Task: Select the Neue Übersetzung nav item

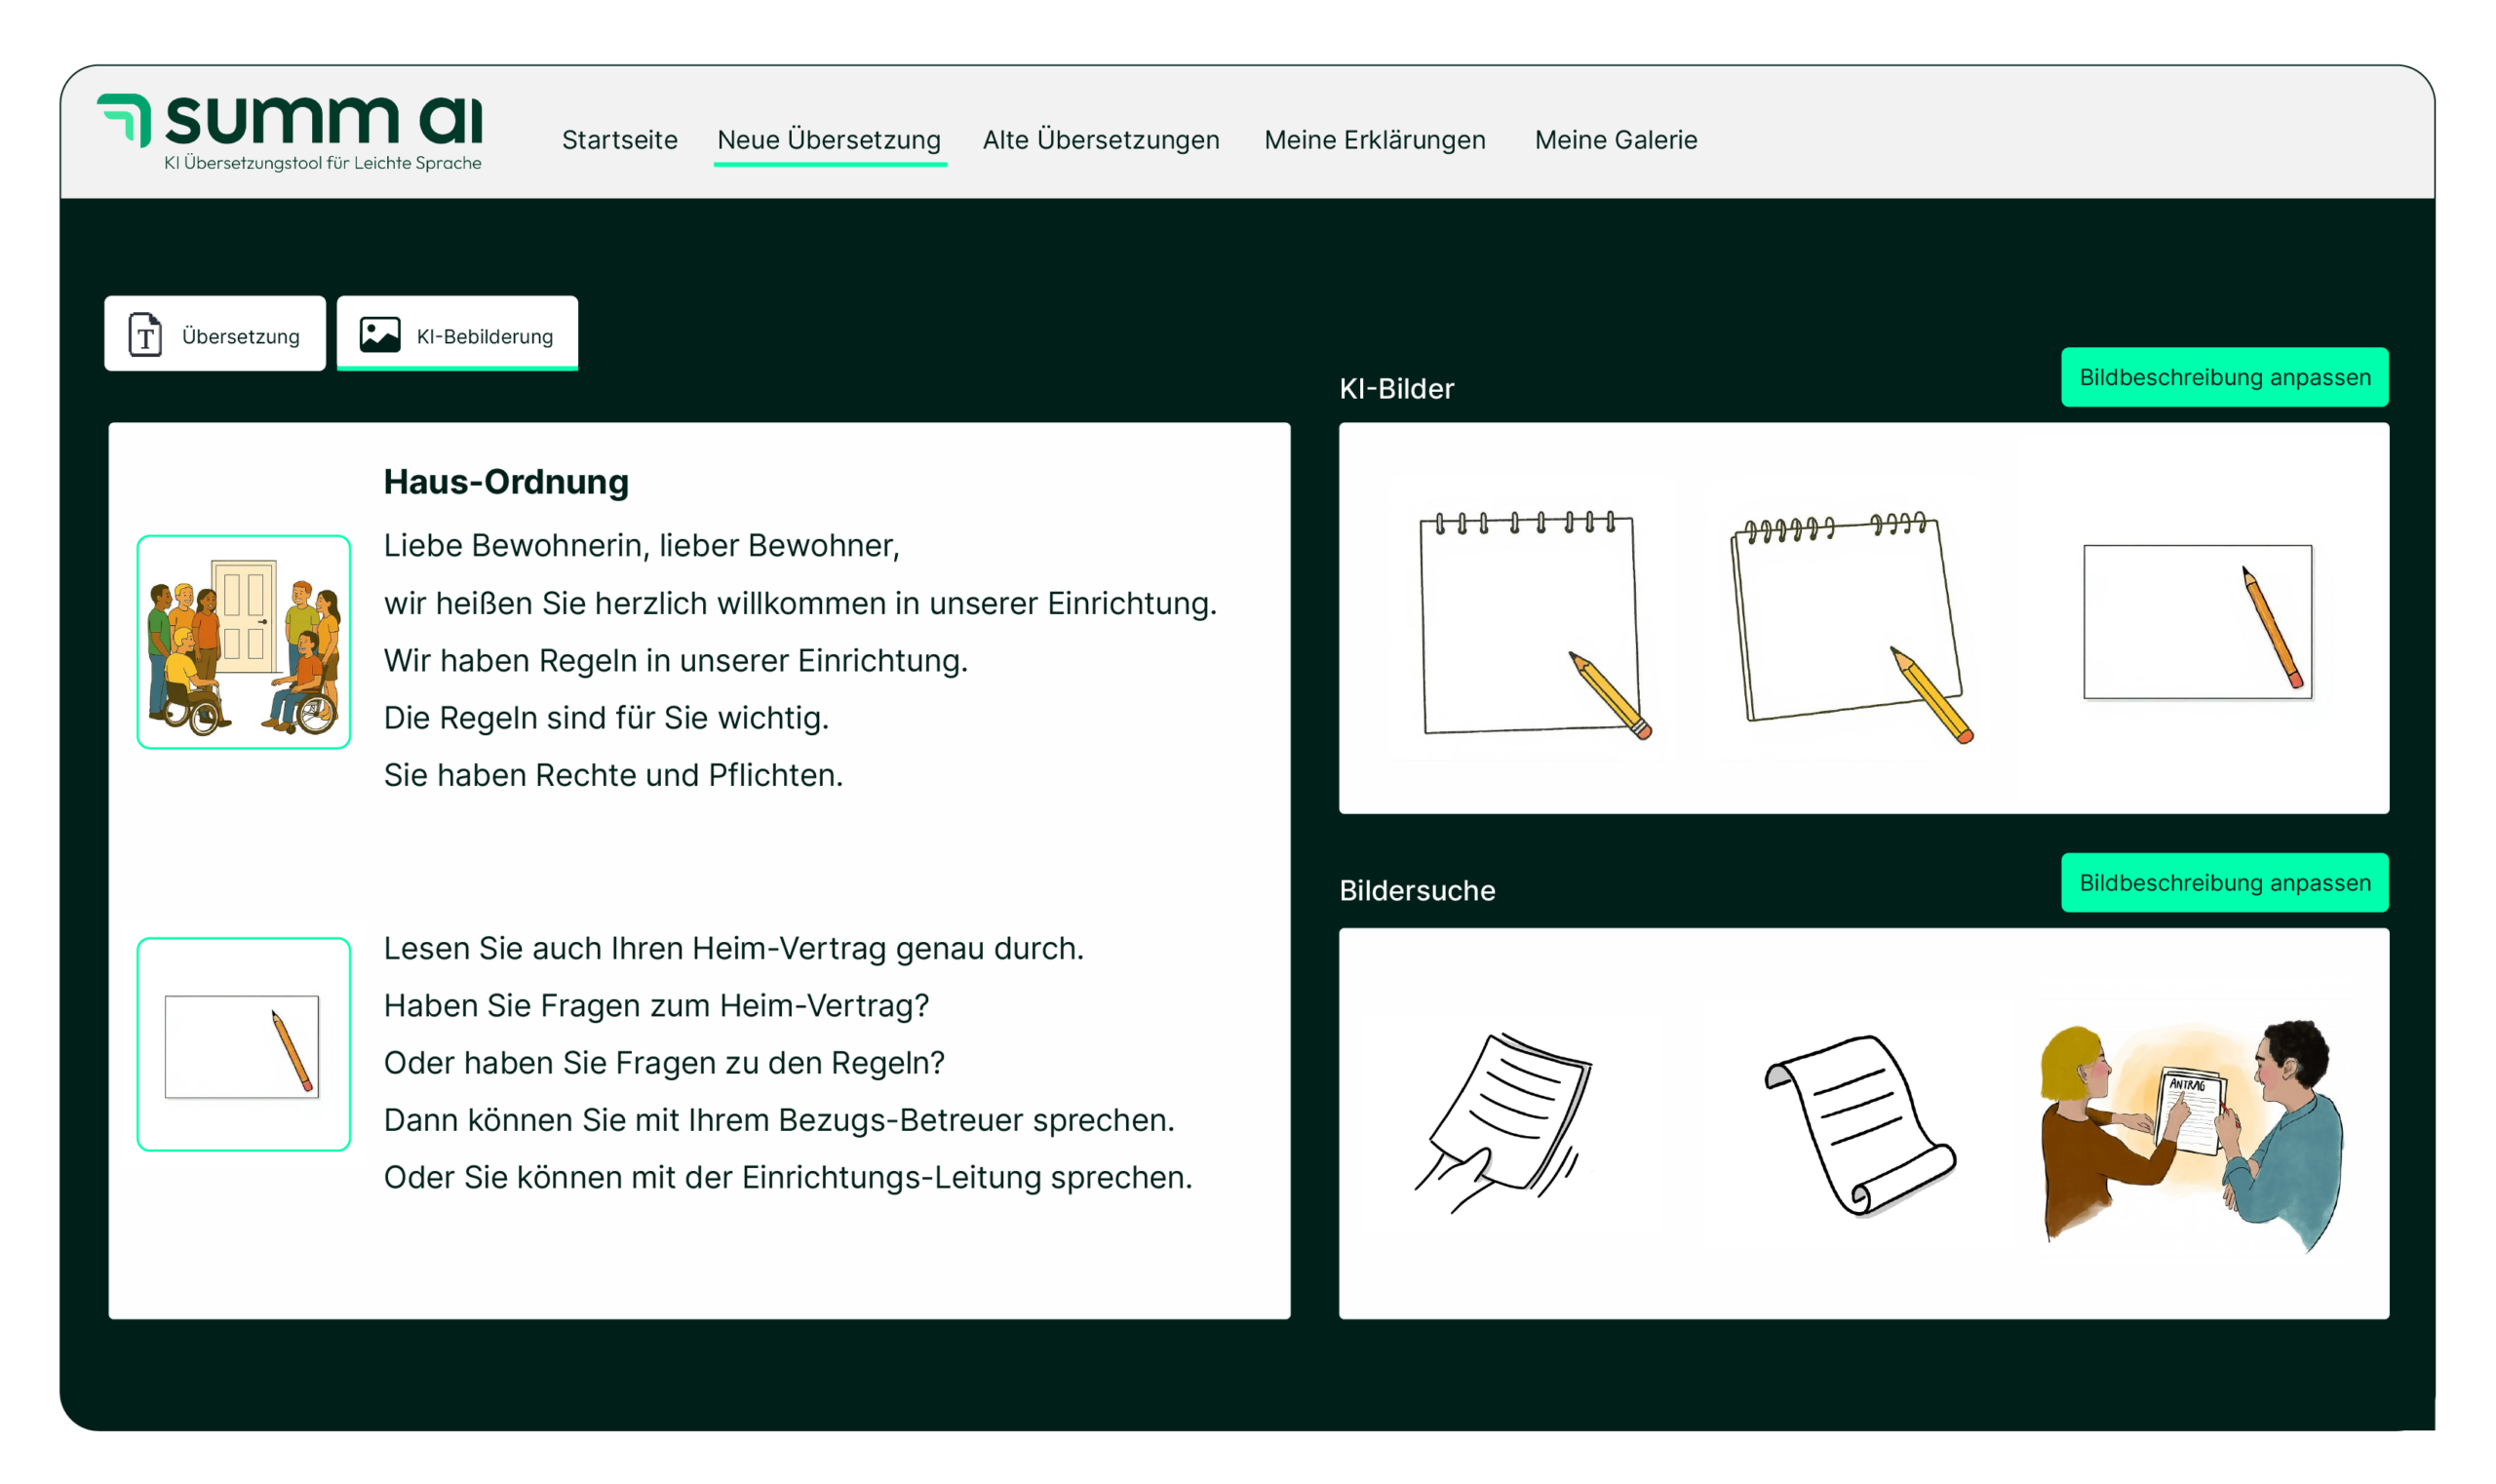Action: coord(828,140)
